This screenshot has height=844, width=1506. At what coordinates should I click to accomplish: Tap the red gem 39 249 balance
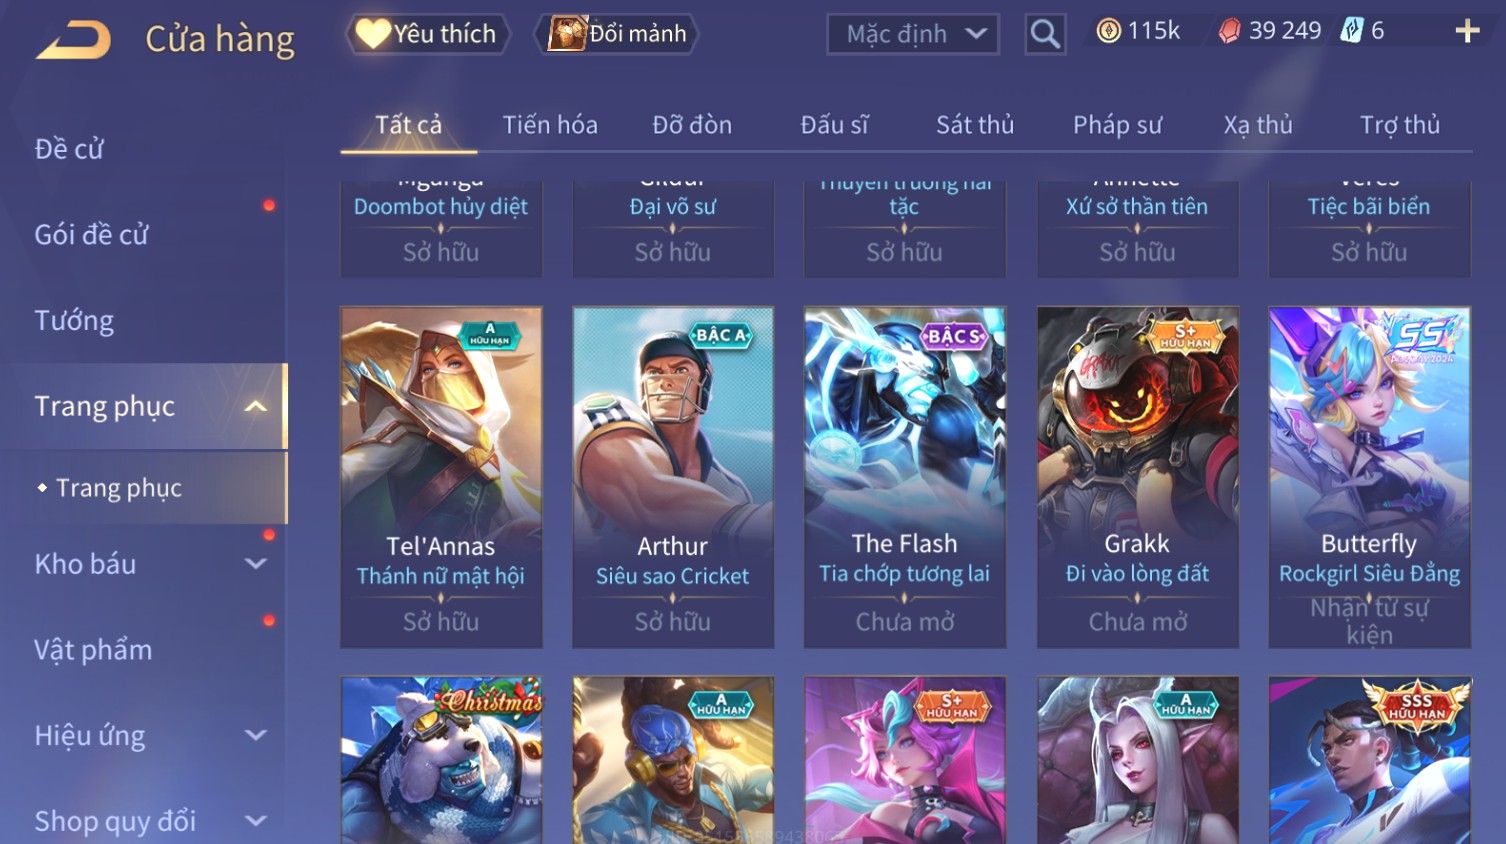[1270, 31]
